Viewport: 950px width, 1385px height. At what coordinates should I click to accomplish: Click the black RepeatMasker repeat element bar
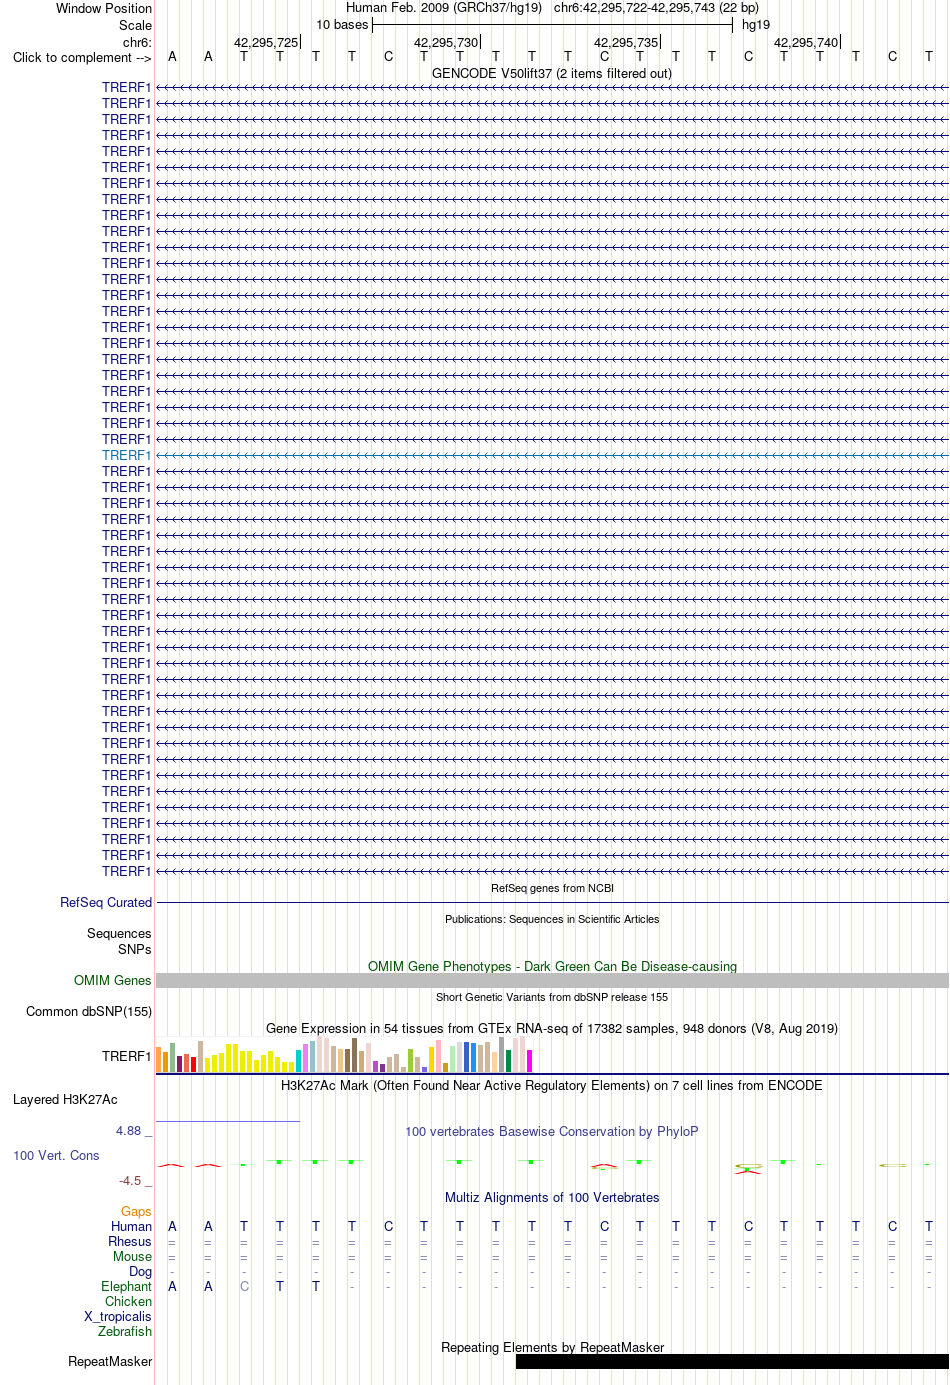click(732, 1361)
